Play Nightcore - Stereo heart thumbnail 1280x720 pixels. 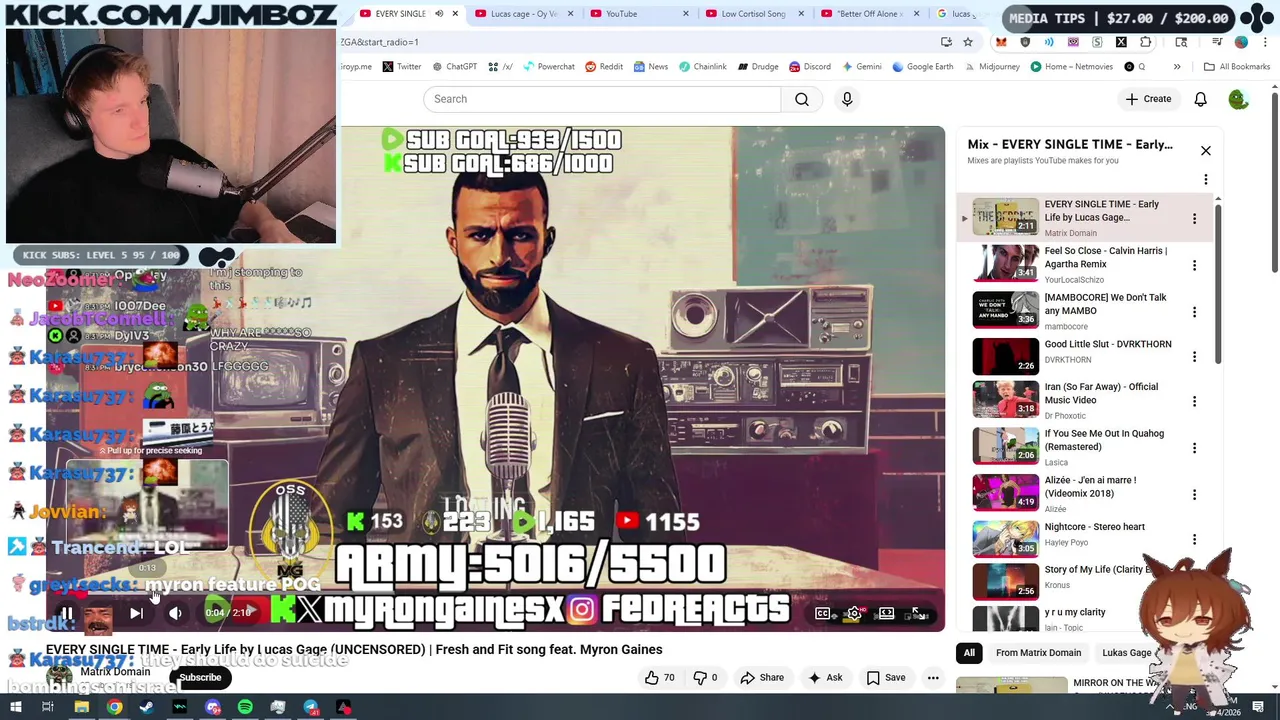(x=1006, y=538)
